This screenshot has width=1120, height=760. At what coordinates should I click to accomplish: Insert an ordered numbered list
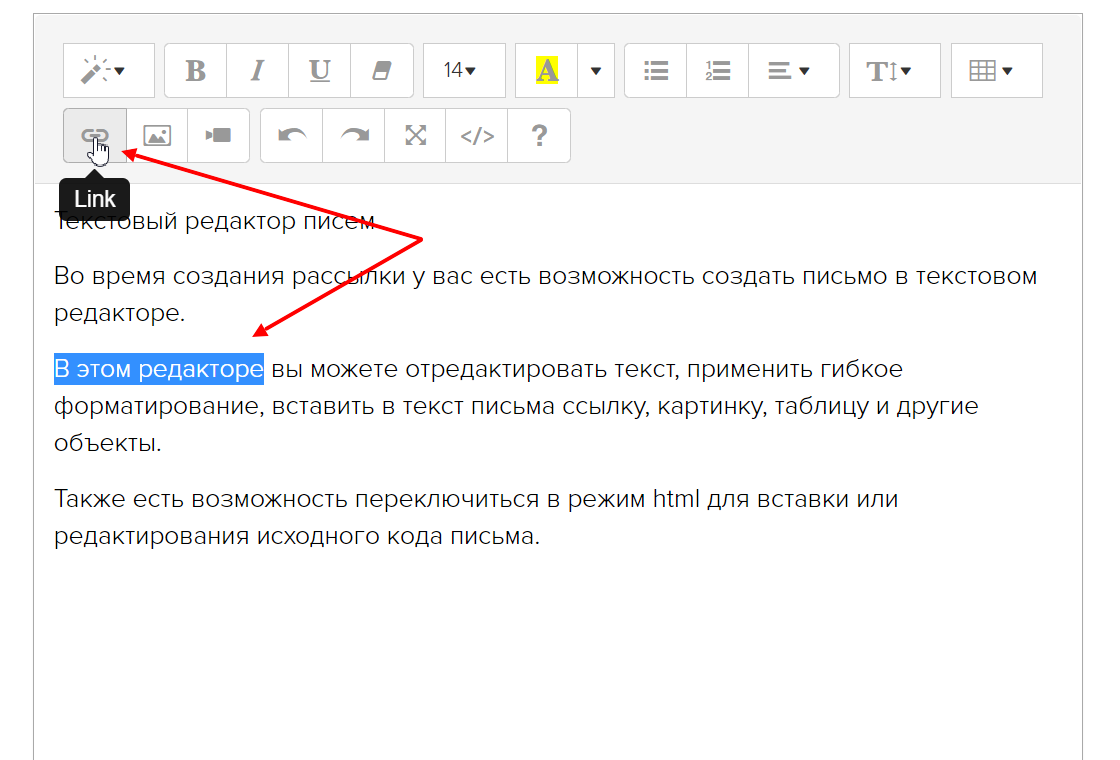717,71
